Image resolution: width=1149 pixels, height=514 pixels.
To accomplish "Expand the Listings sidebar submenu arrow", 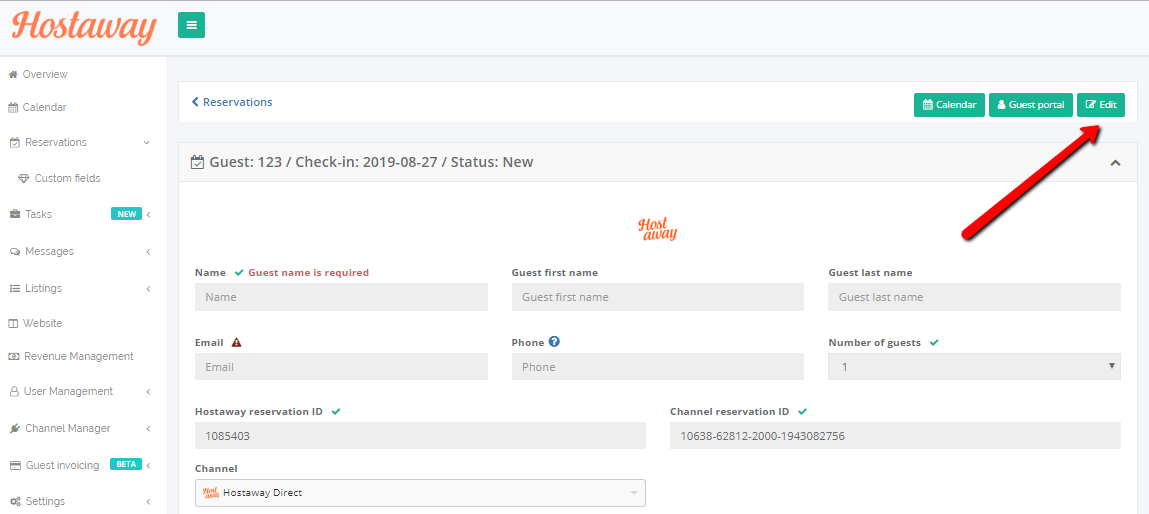I will 149,289.
